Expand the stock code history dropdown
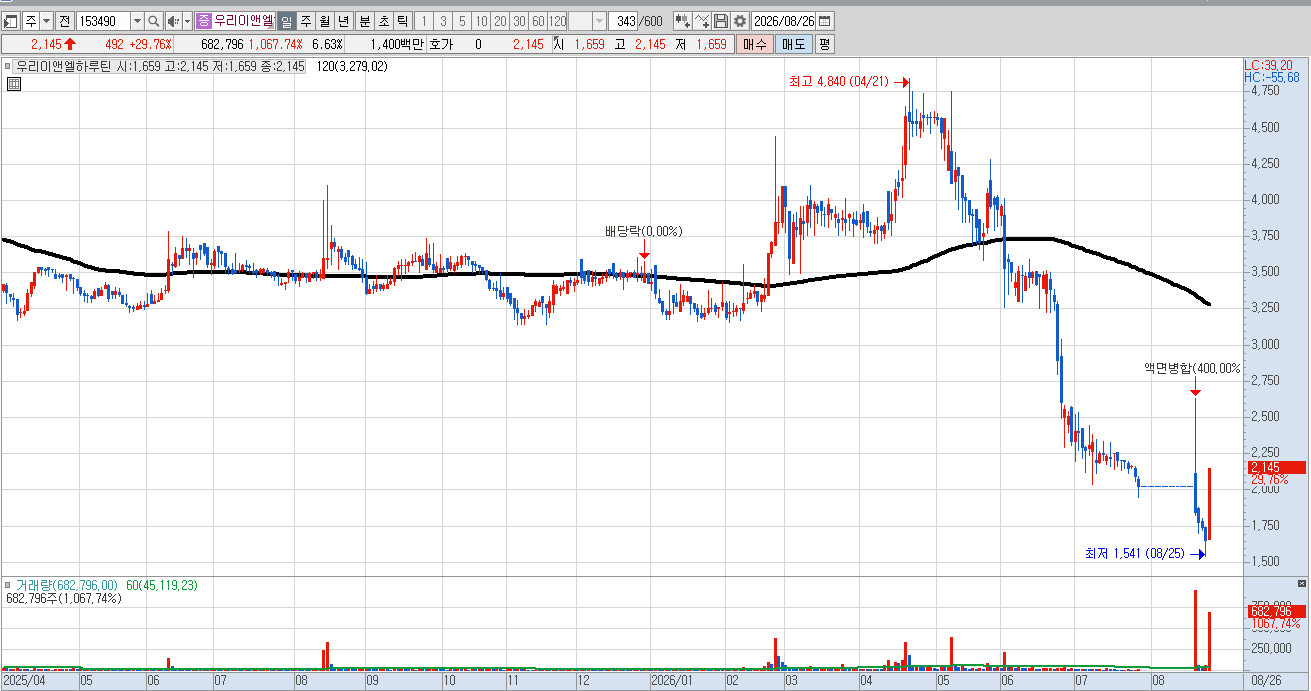 click(x=137, y=21)
